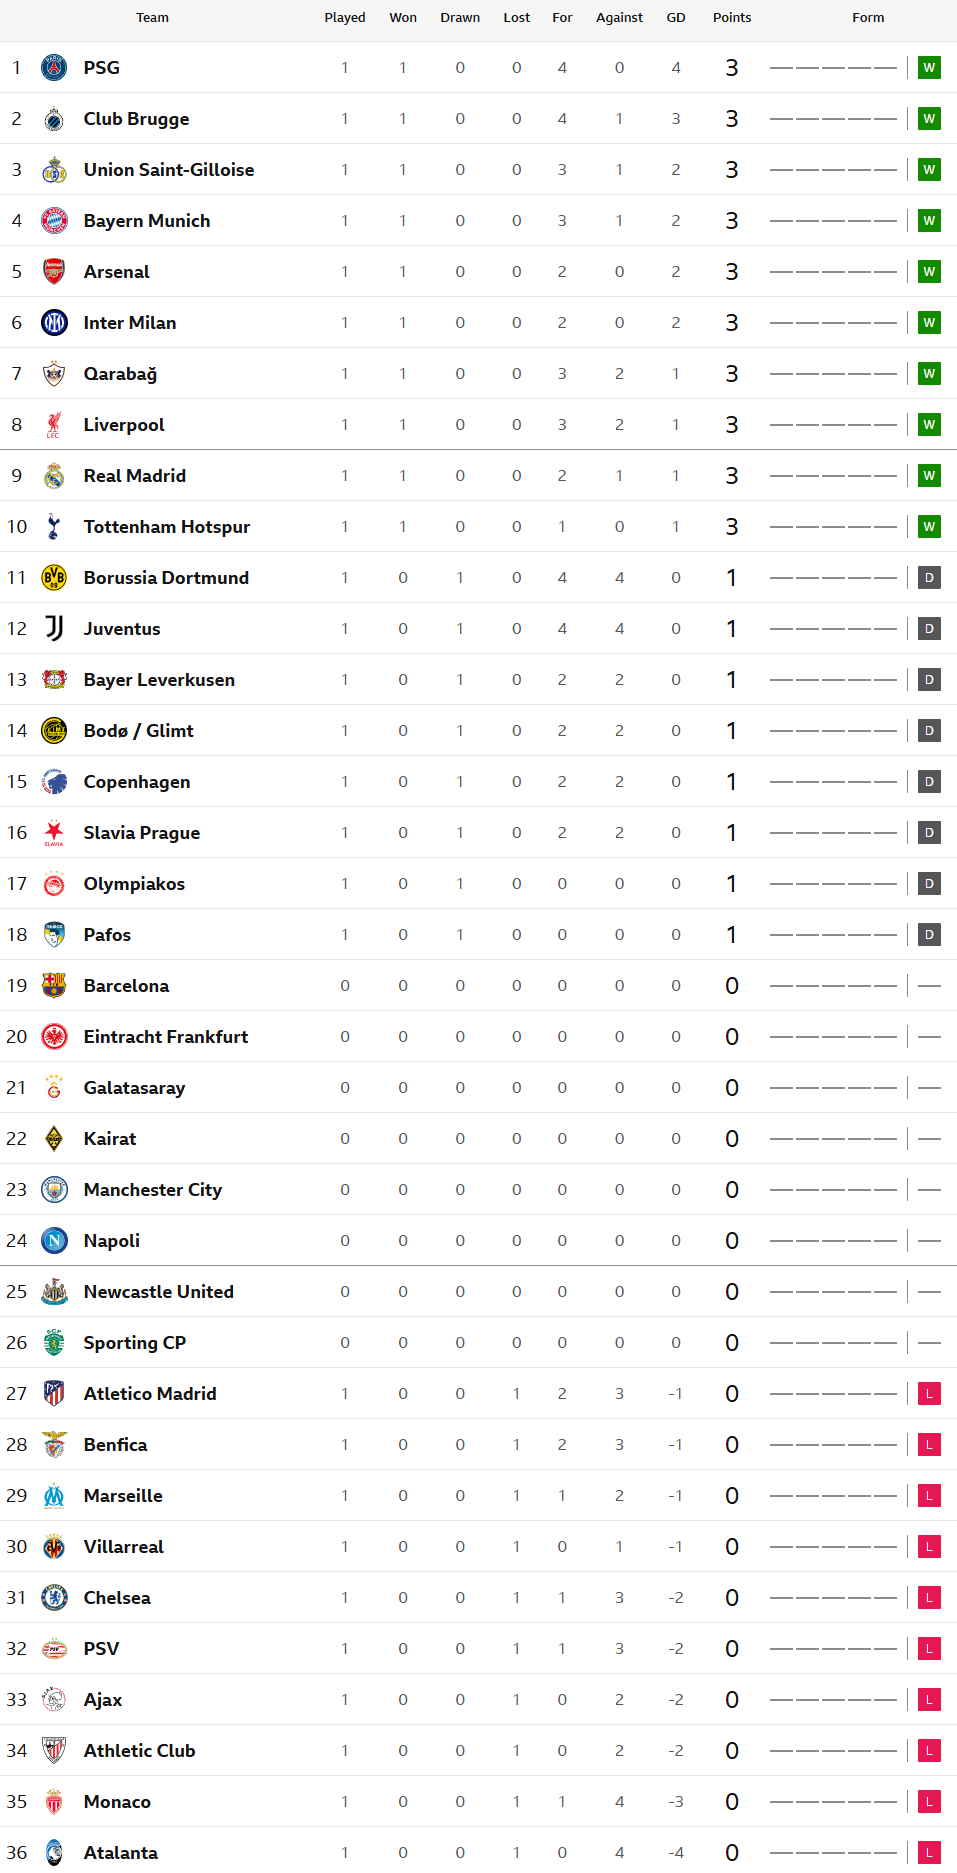This screenshot has width=957, height=1873.
Task: Click the GD column header
Action: pyautogui.click(x=676, y=18)
